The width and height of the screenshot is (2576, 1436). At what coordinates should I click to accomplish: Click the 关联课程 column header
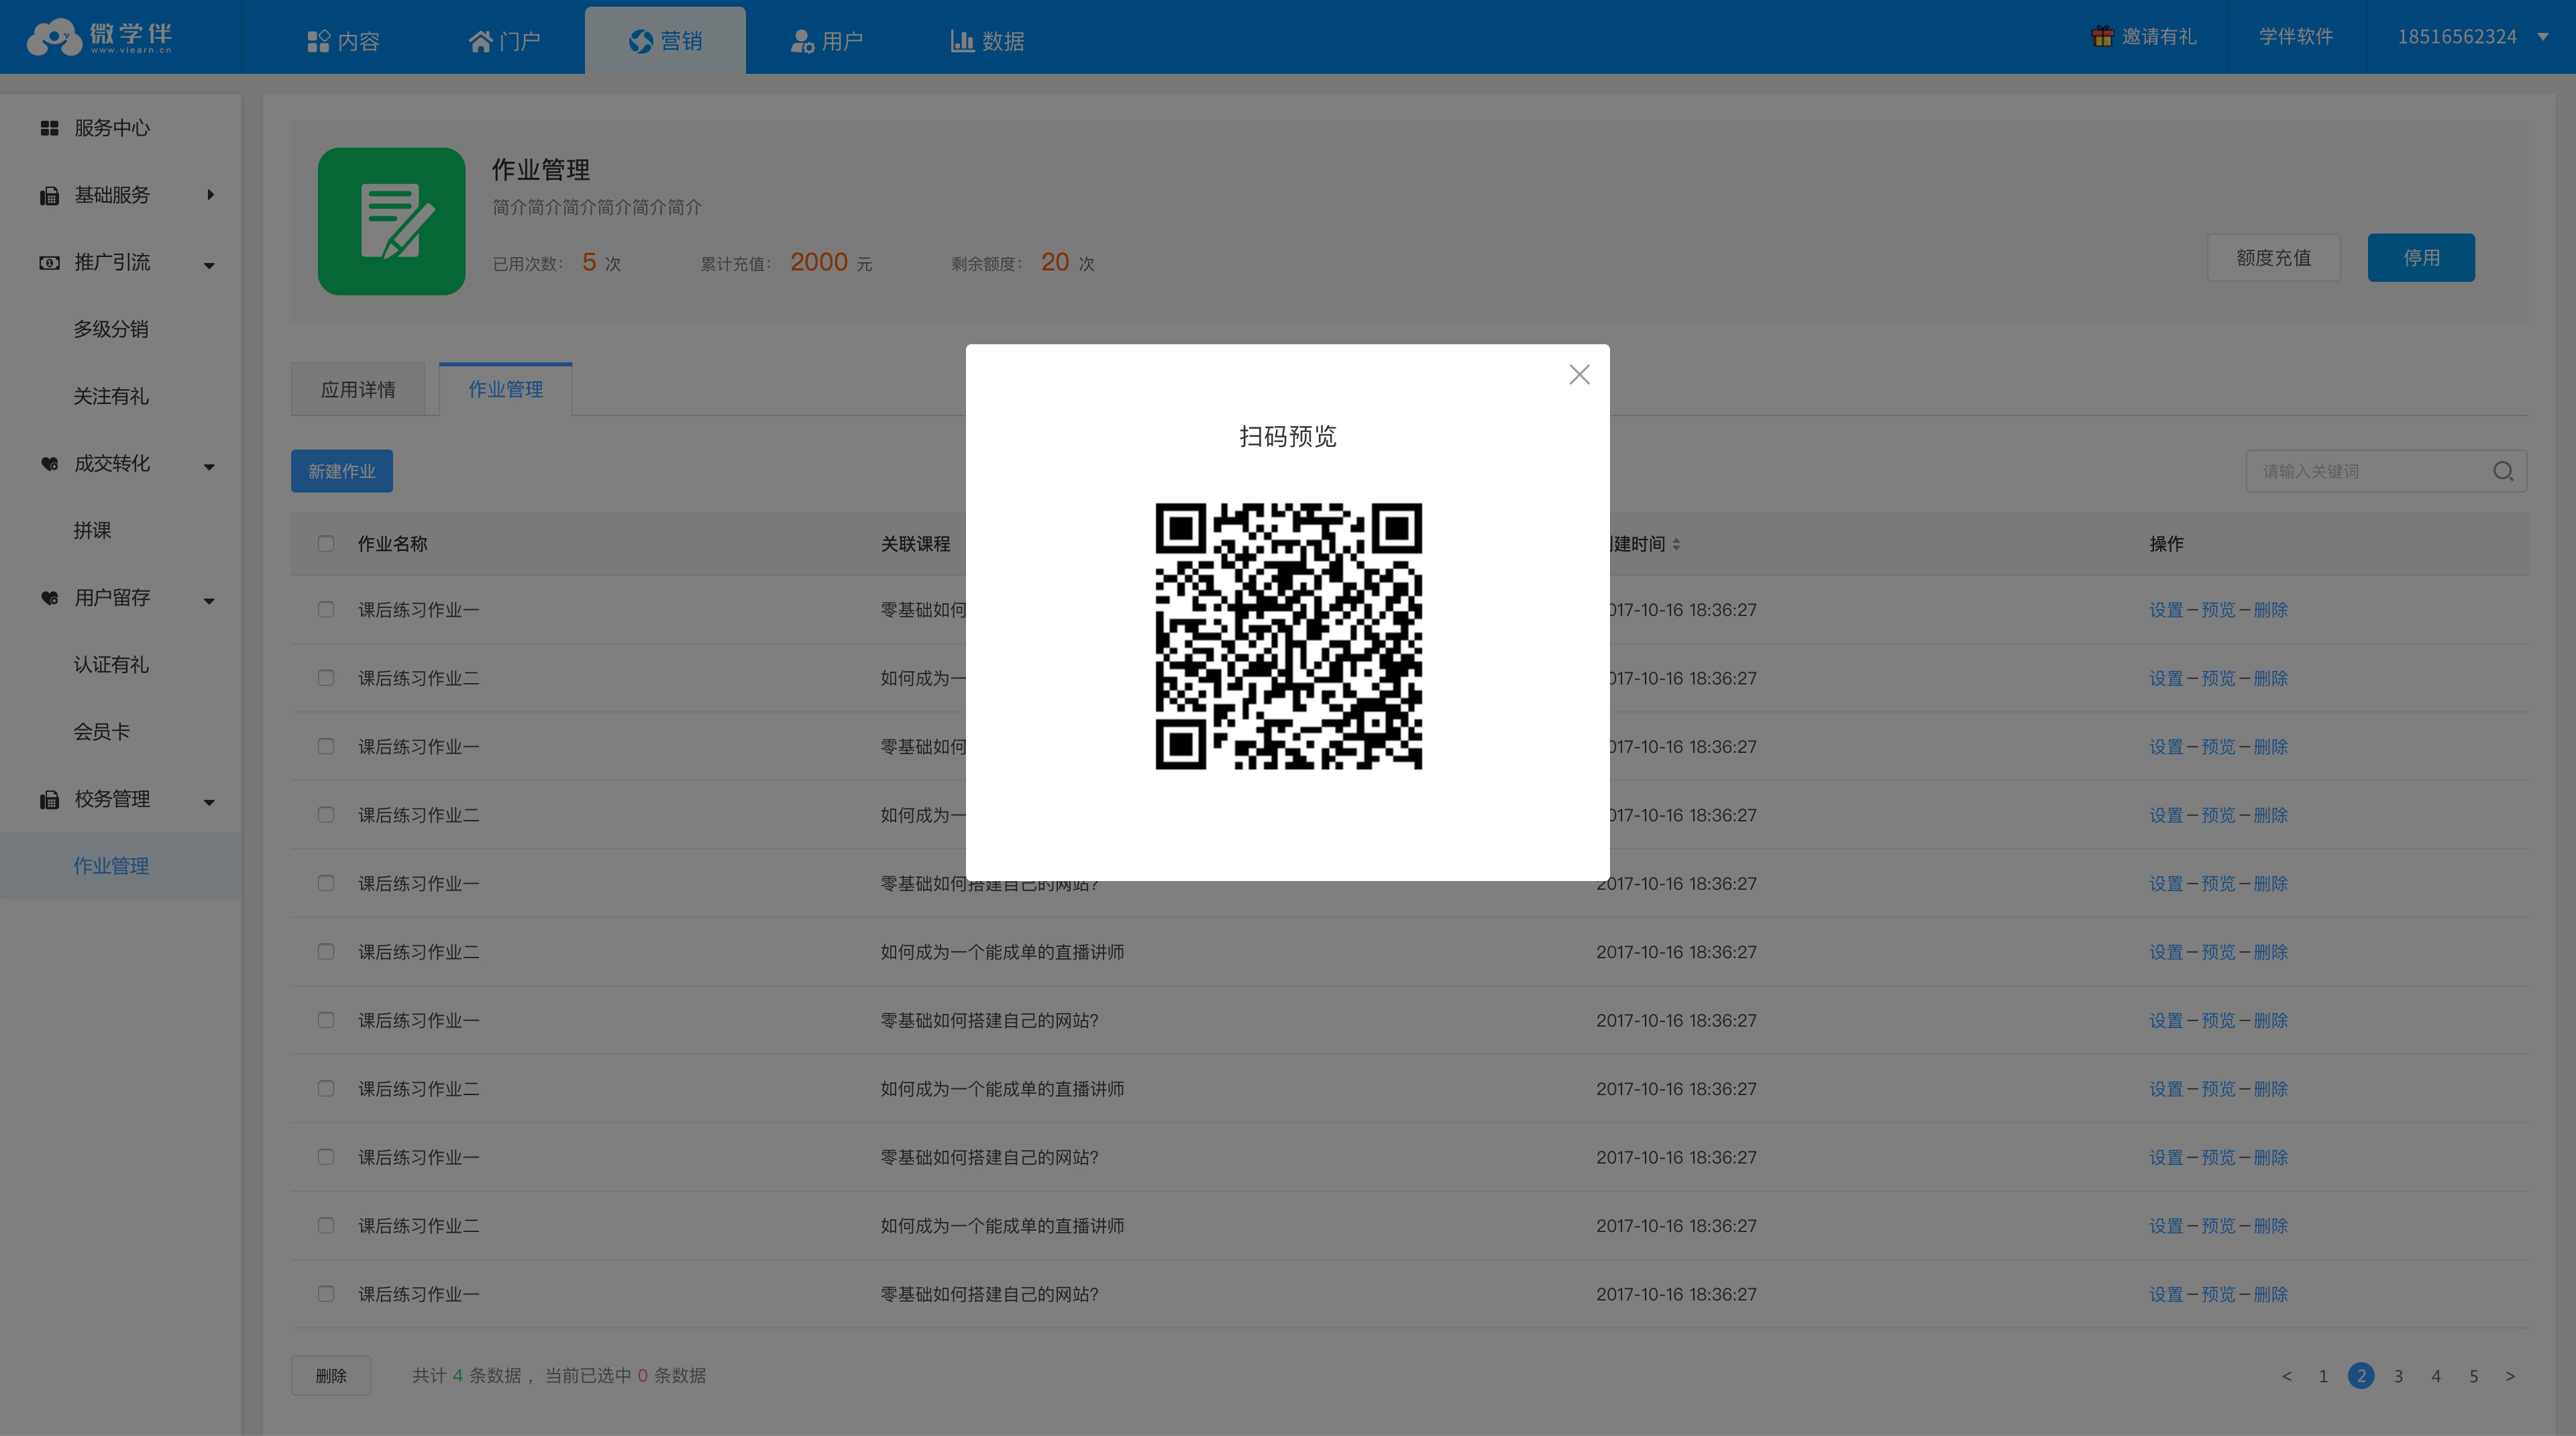coord(915,544)
